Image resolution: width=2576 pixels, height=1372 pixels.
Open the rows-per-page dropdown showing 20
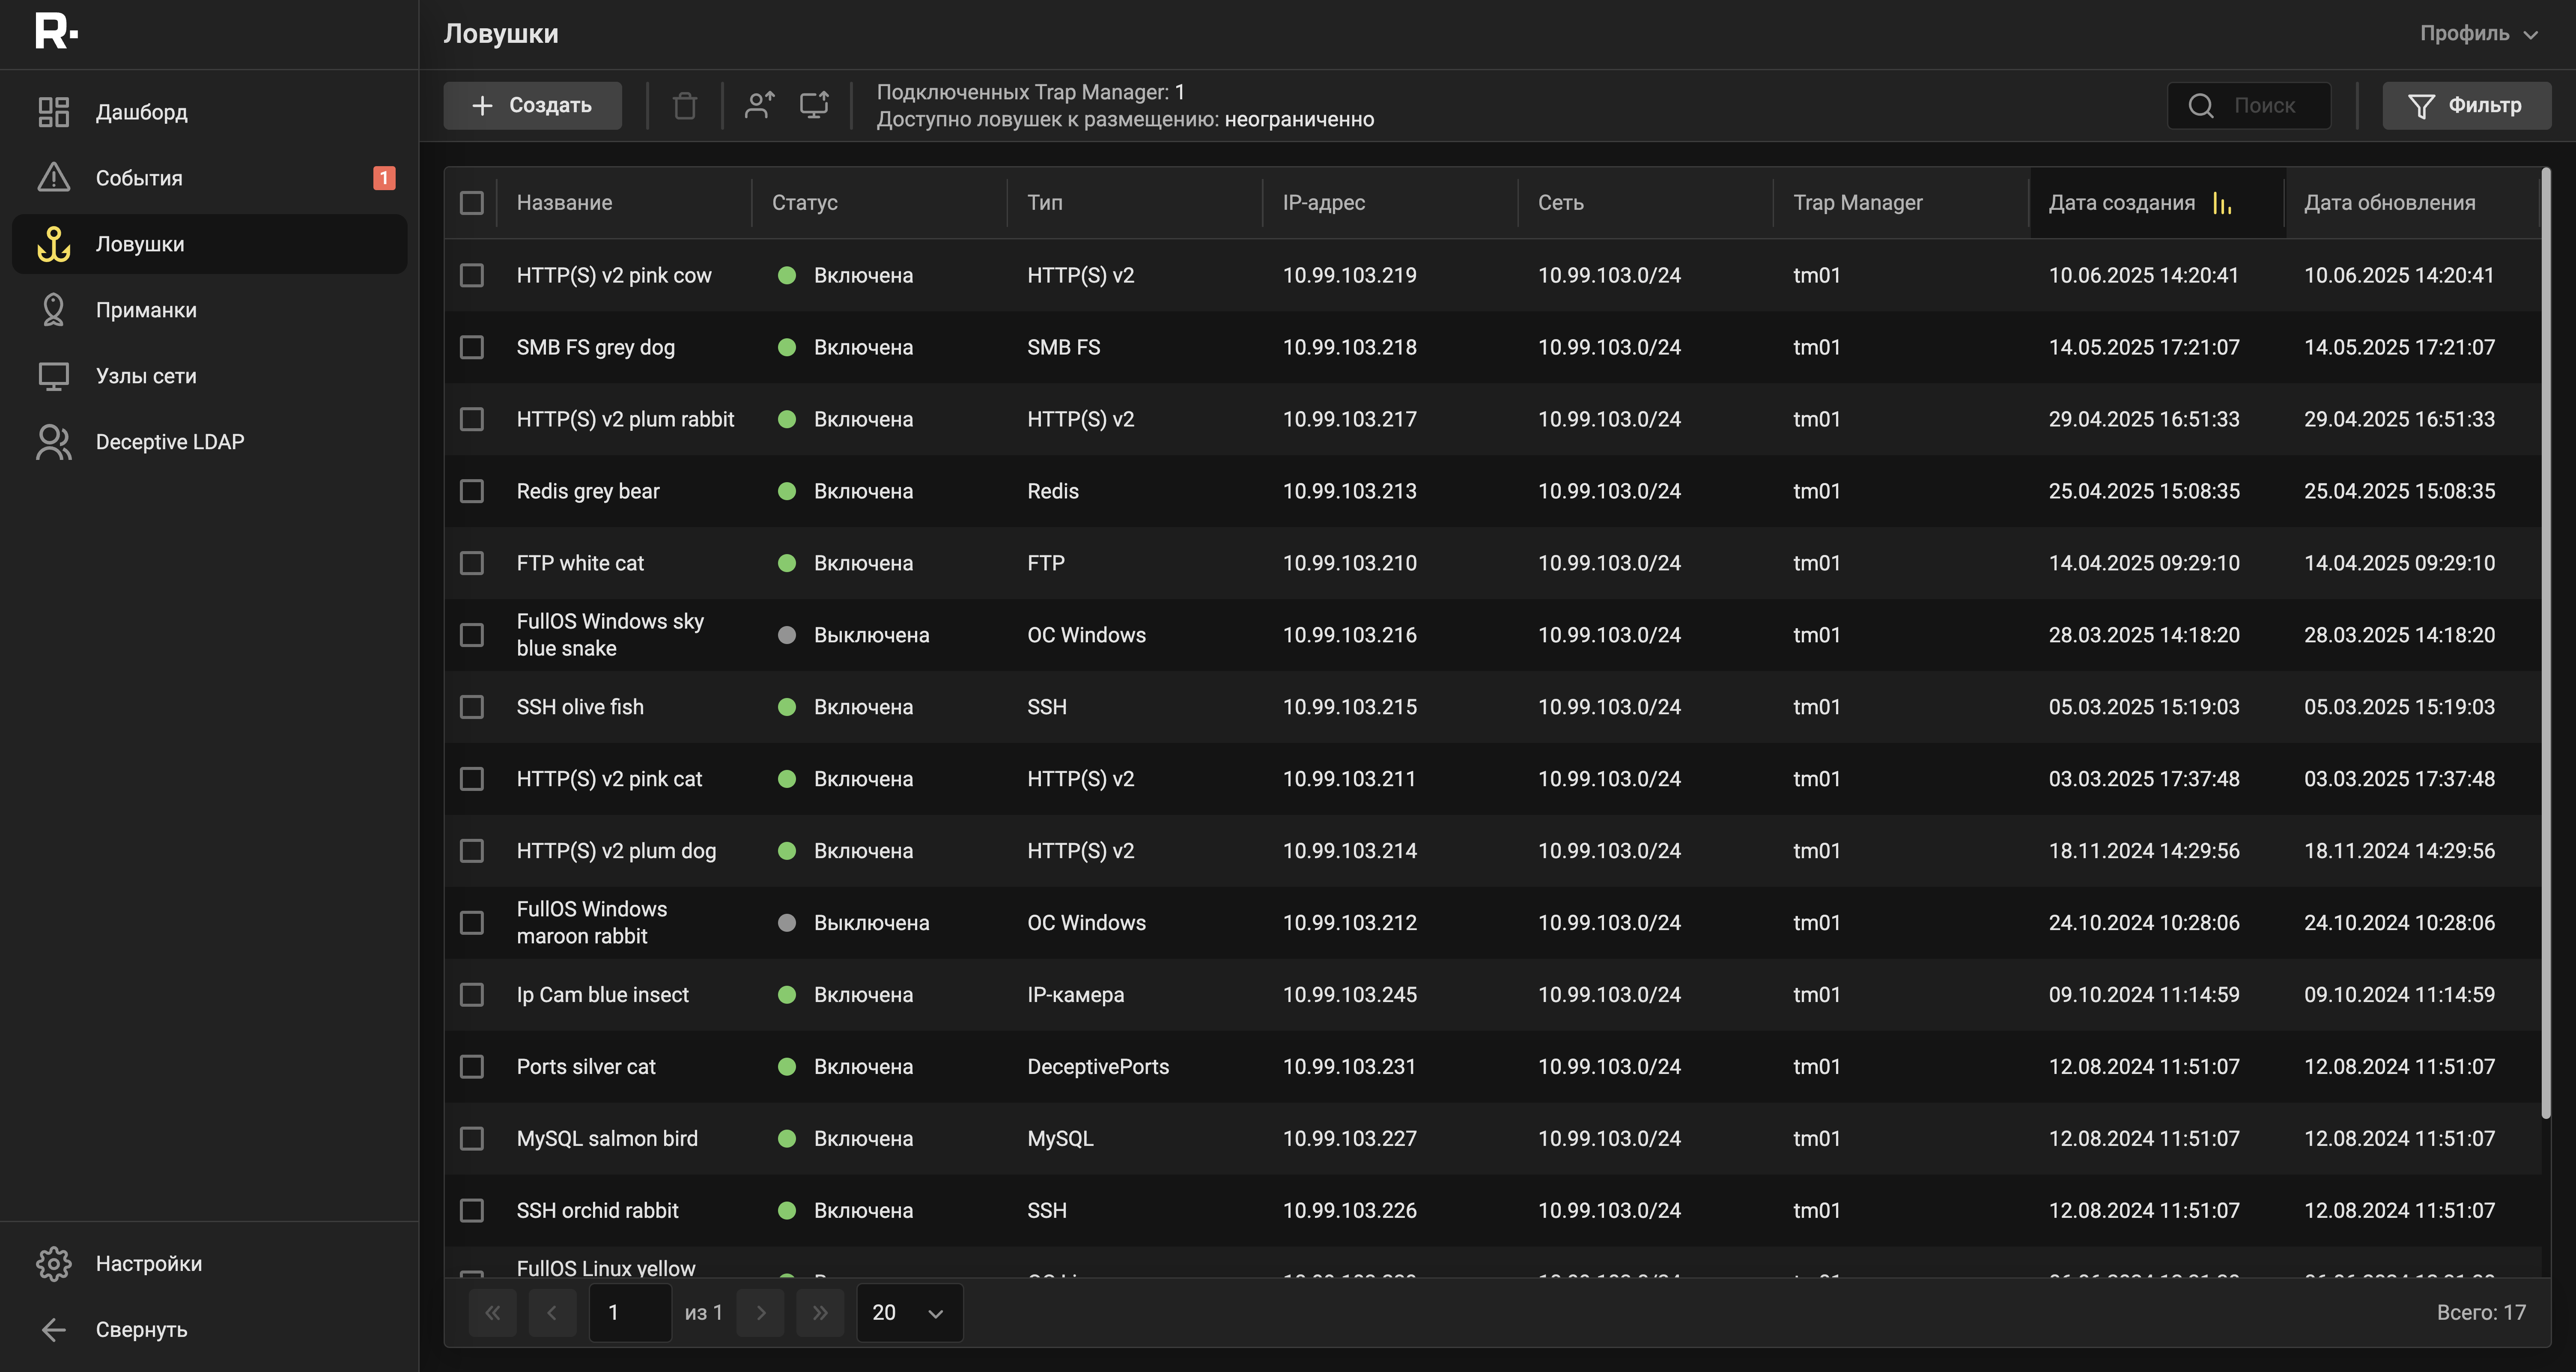coord(909,1313)
